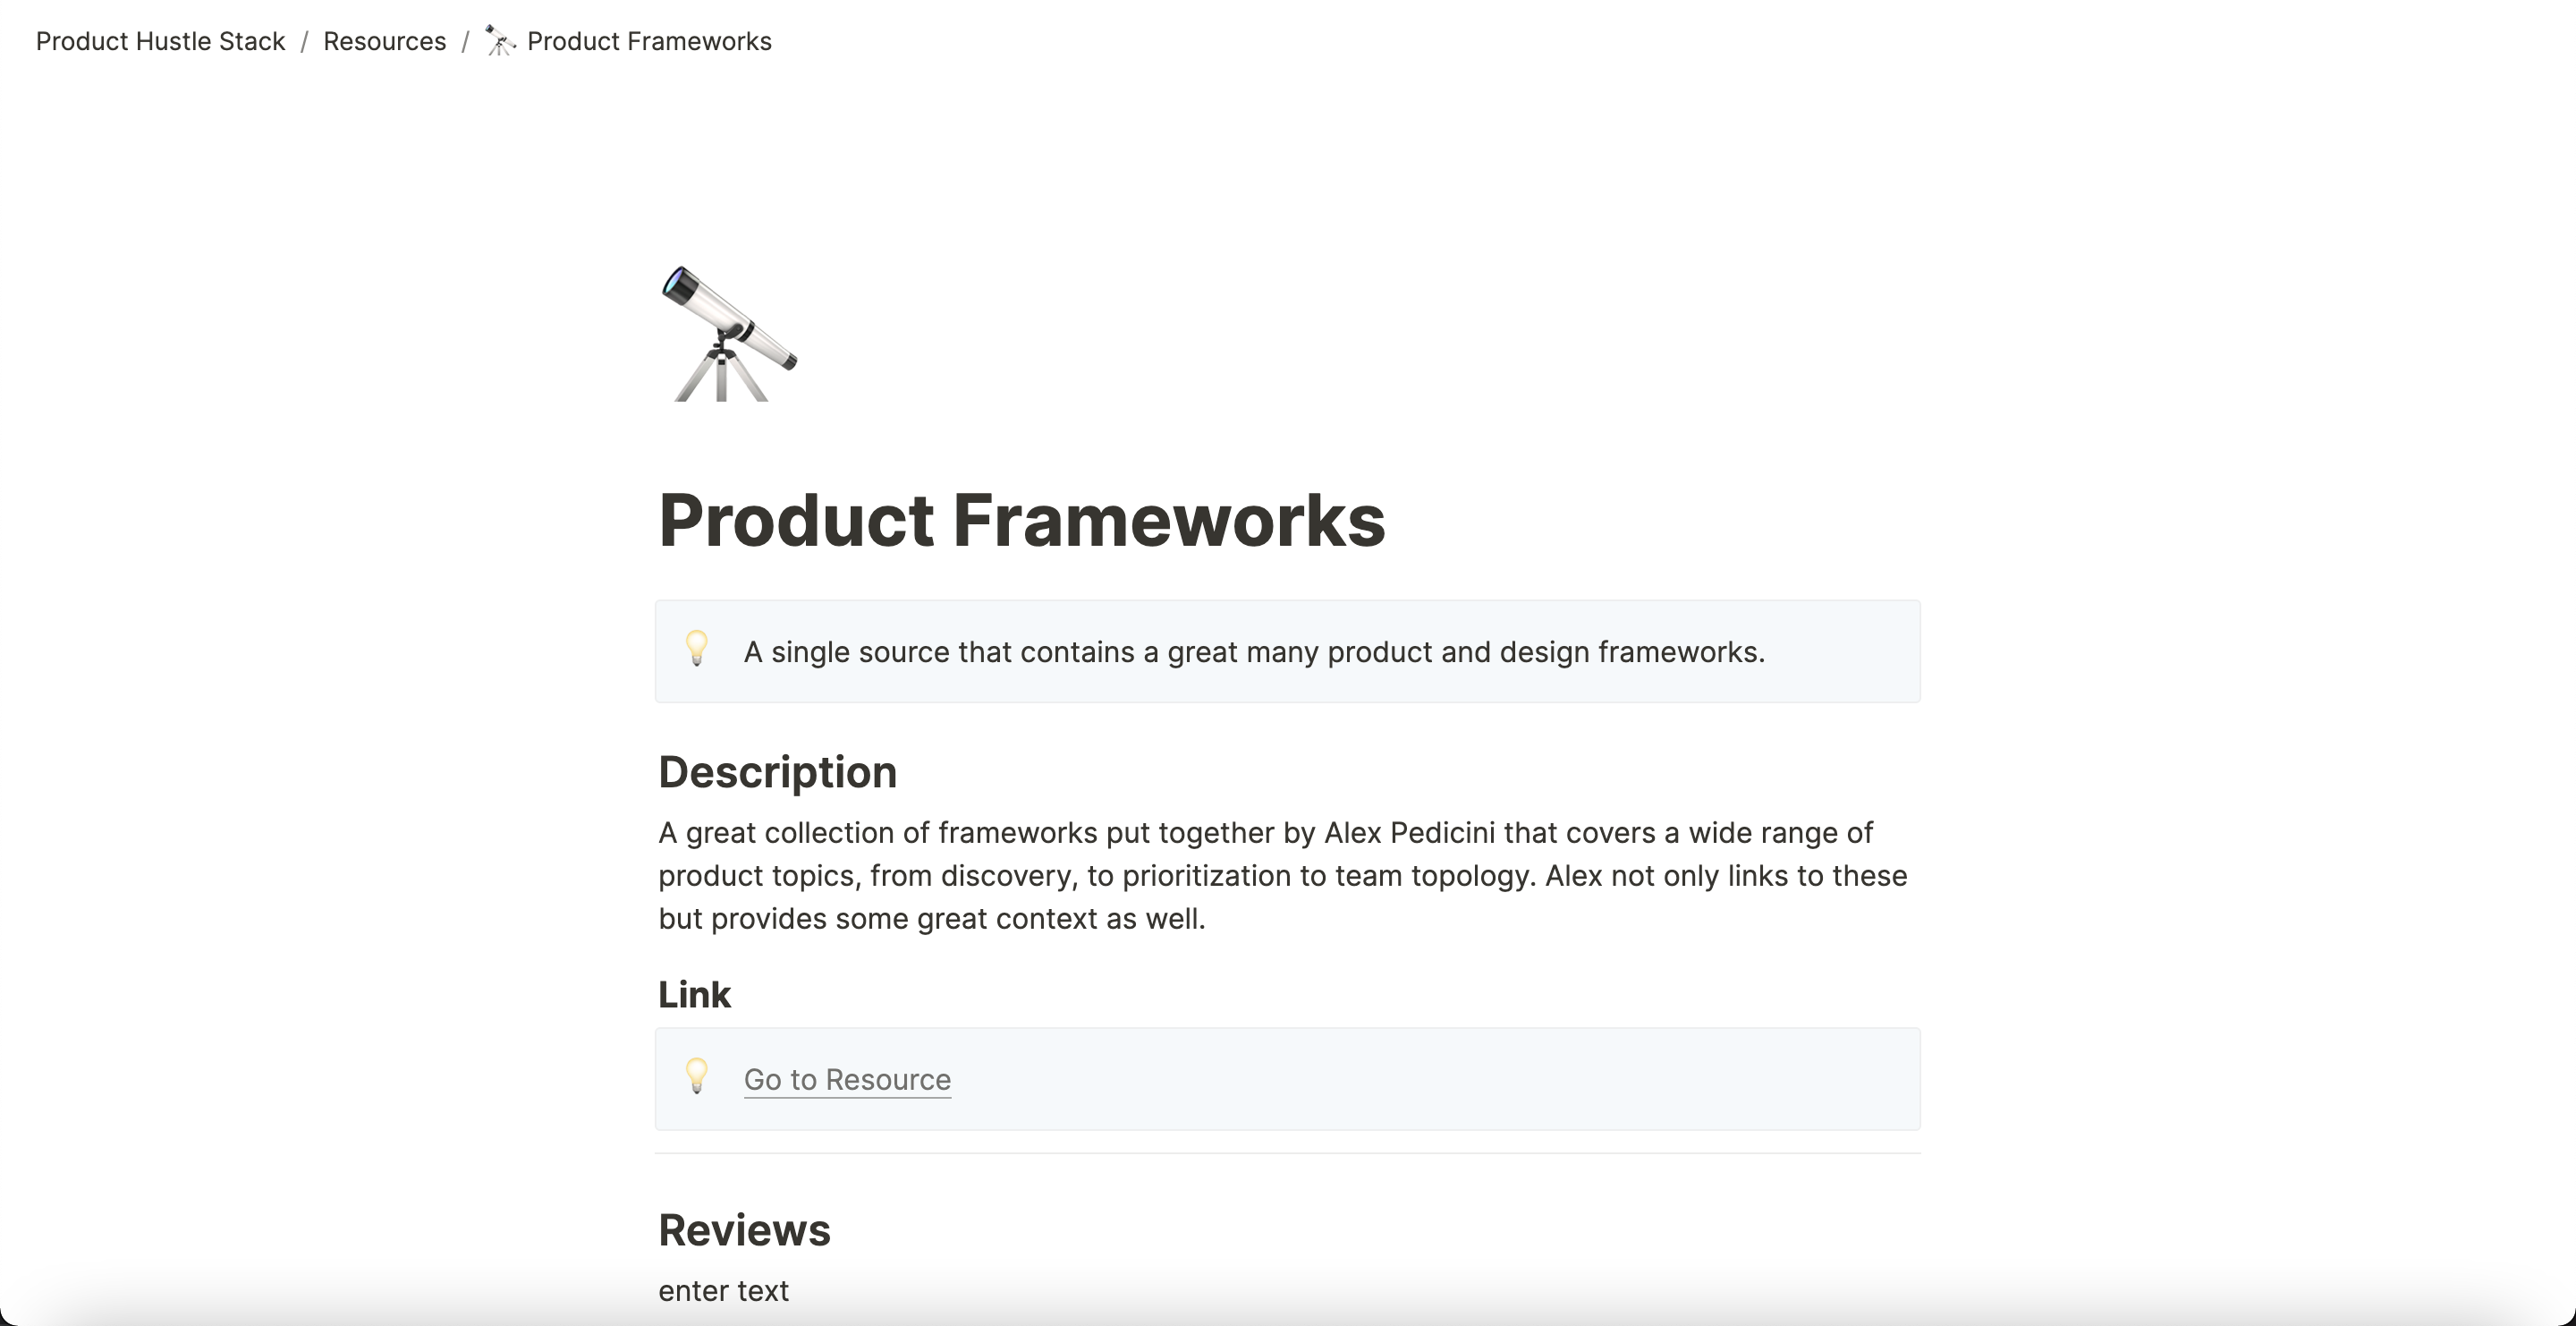The image size is (2576, 1326).
Task: Click the Description section heading
Action: coord(777,771)
